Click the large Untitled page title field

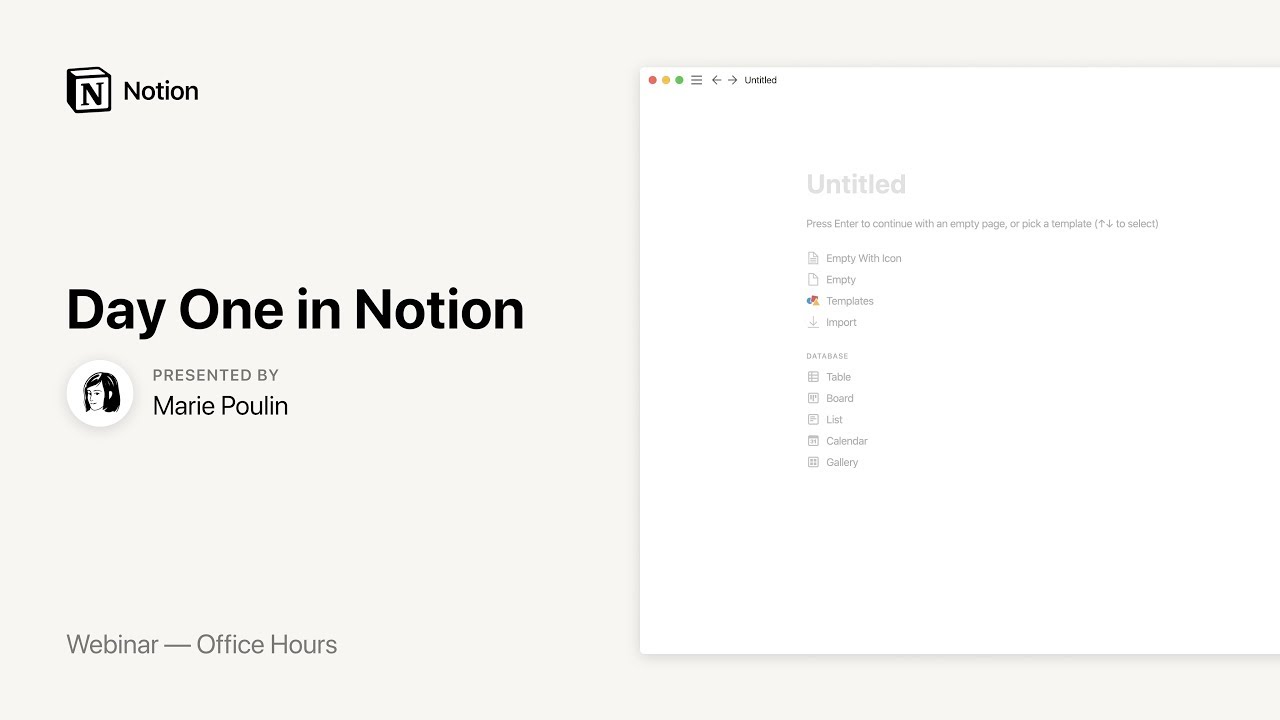point(856,184)
